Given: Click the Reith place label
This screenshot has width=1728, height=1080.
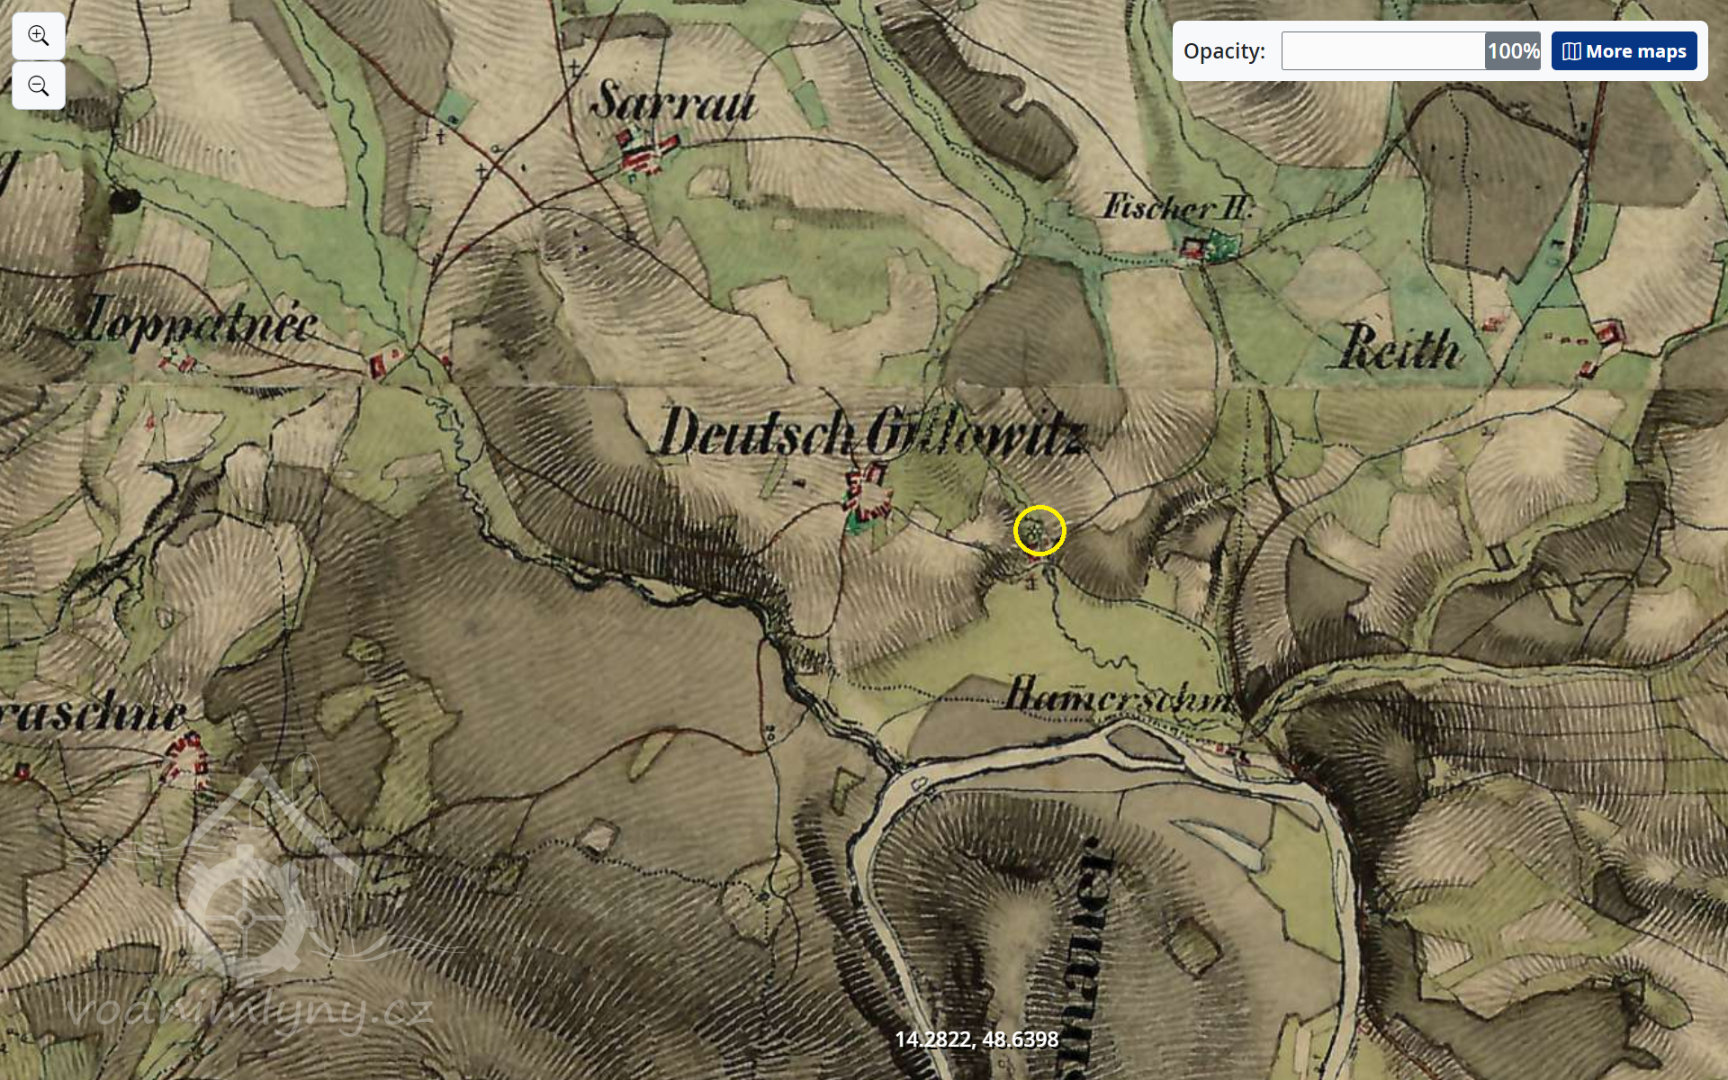Looking at the screenshot, I should (1400, 348).
